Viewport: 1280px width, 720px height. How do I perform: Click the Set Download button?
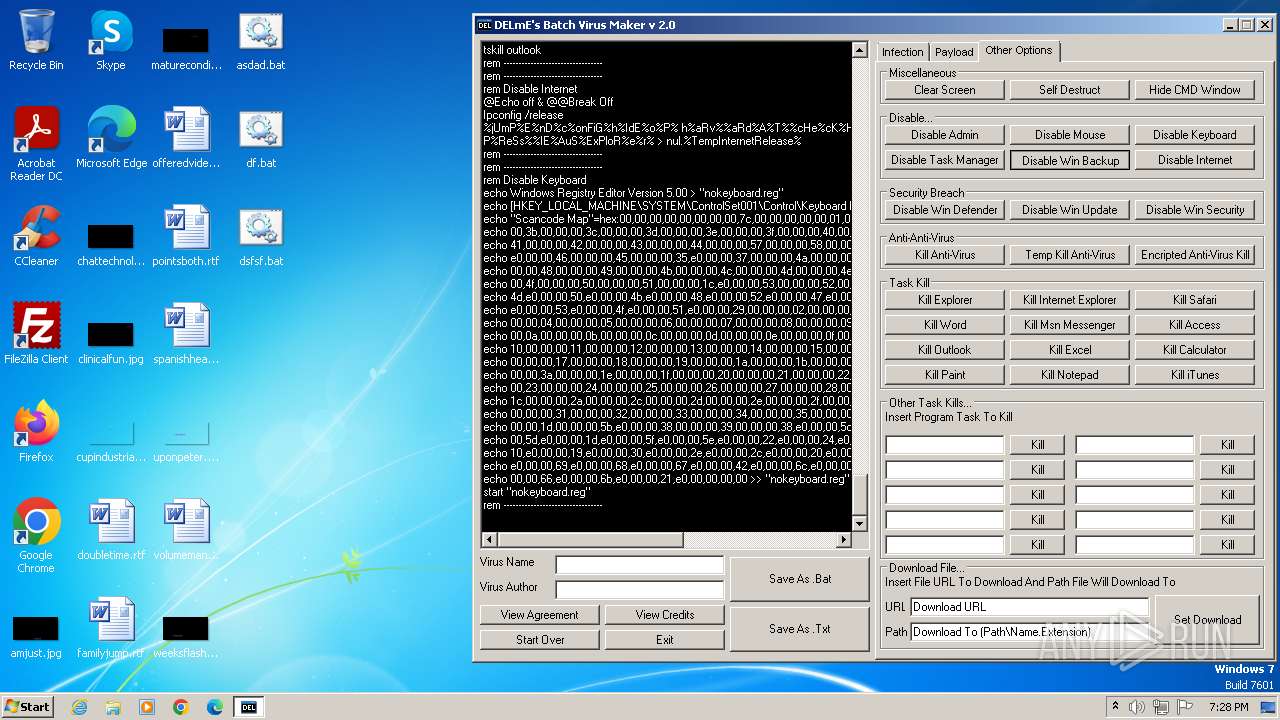(1207, 620)
